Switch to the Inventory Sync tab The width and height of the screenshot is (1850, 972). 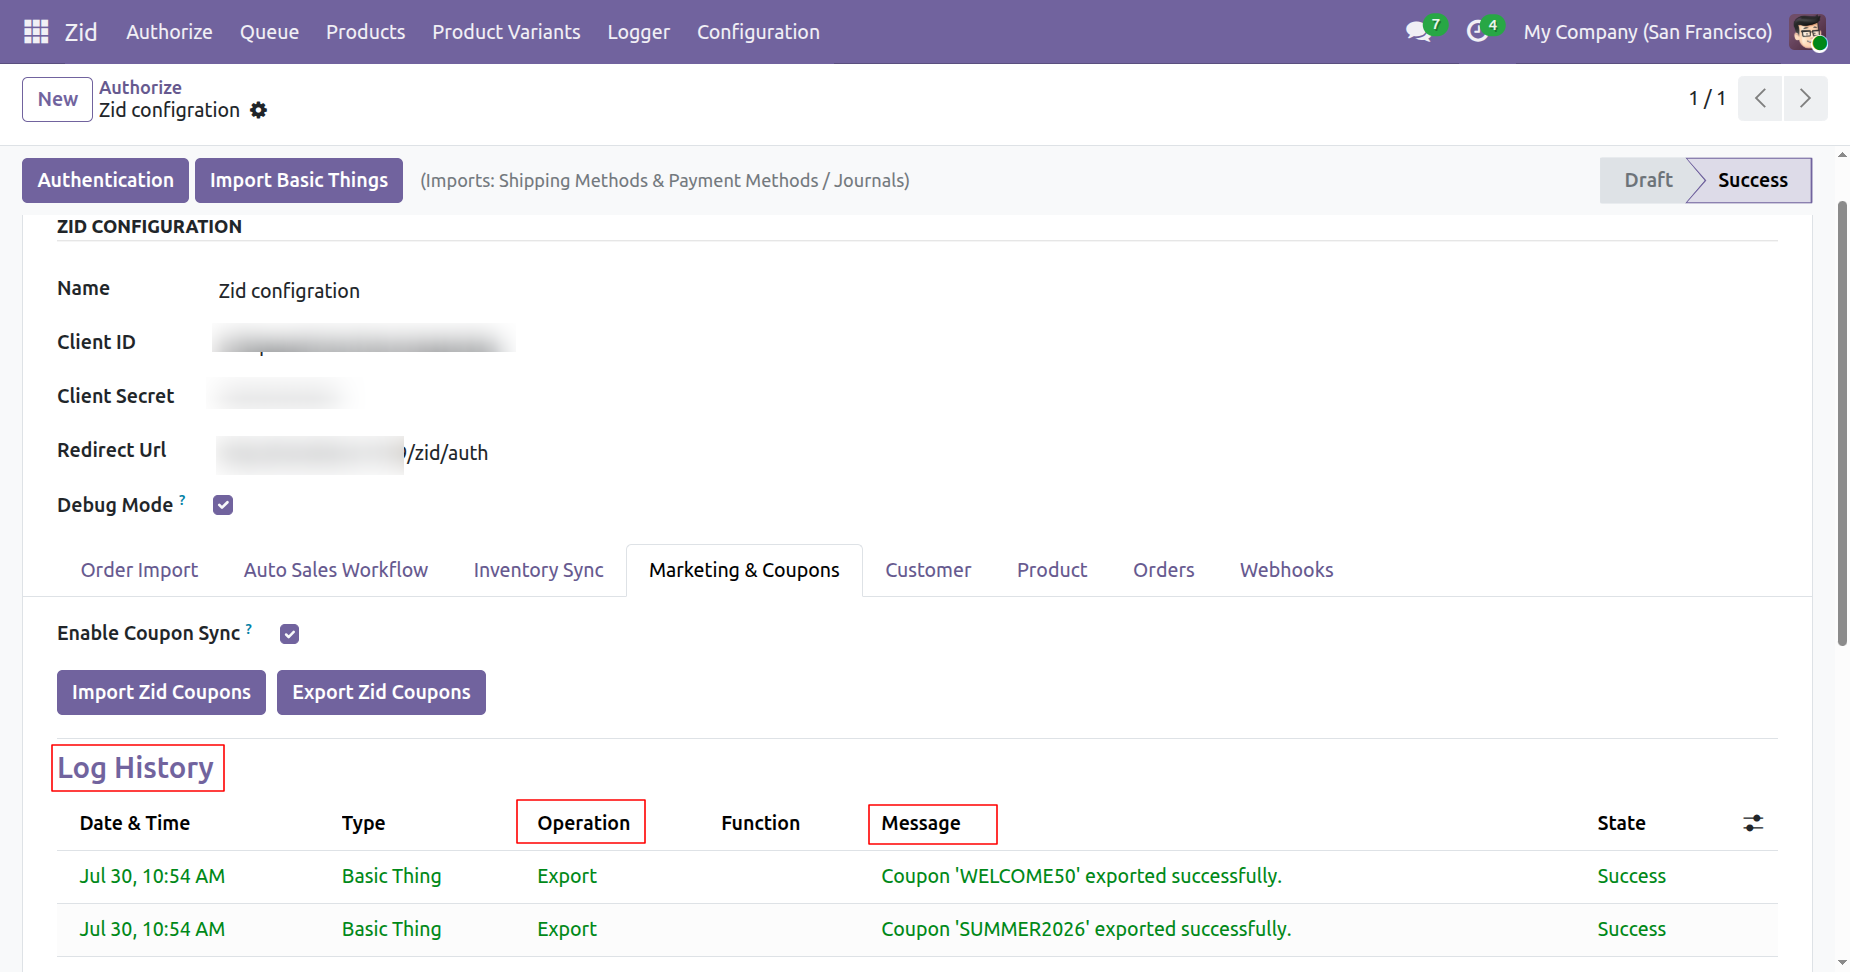point(538,570)
